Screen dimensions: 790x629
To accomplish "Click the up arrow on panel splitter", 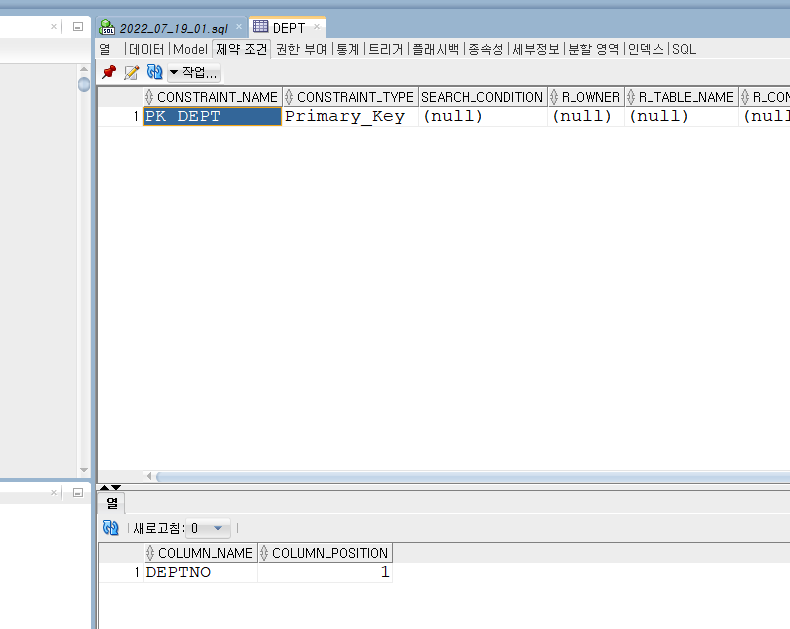I will point(104,487).
